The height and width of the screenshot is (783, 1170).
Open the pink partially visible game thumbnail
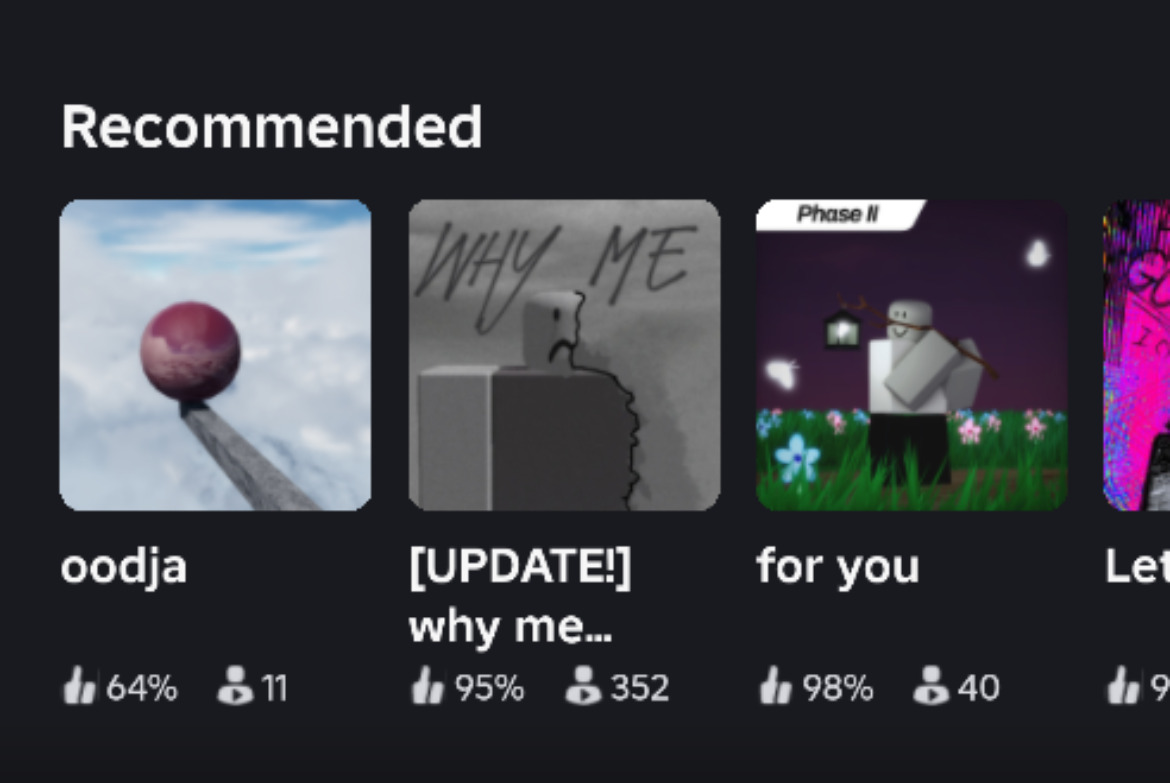(x=1136, y=355)
